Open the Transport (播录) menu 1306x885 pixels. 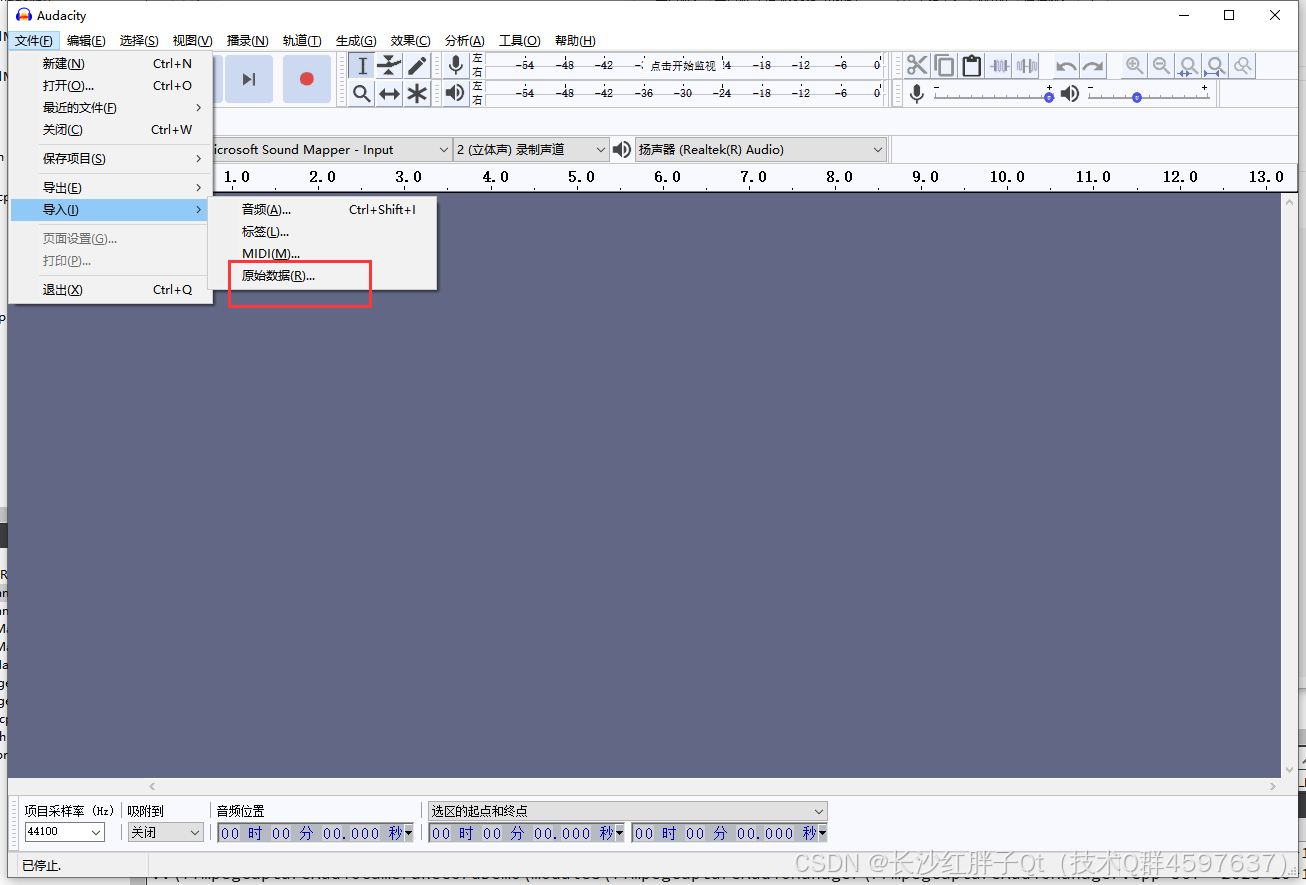(x=247, y=41)
